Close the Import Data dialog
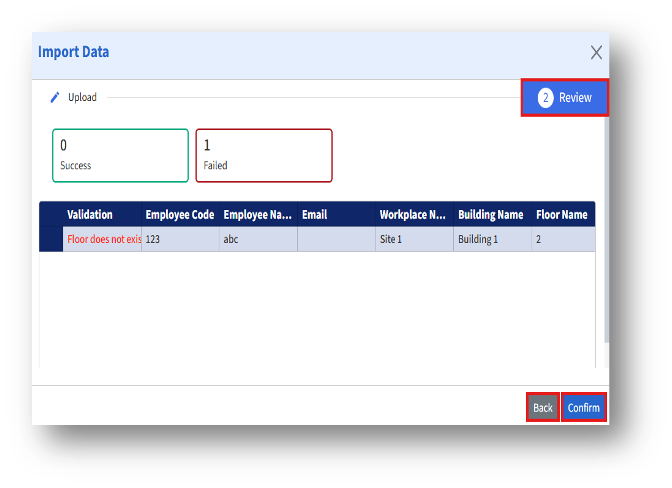The height and width of the screenshot is (488, 672). 596,53
